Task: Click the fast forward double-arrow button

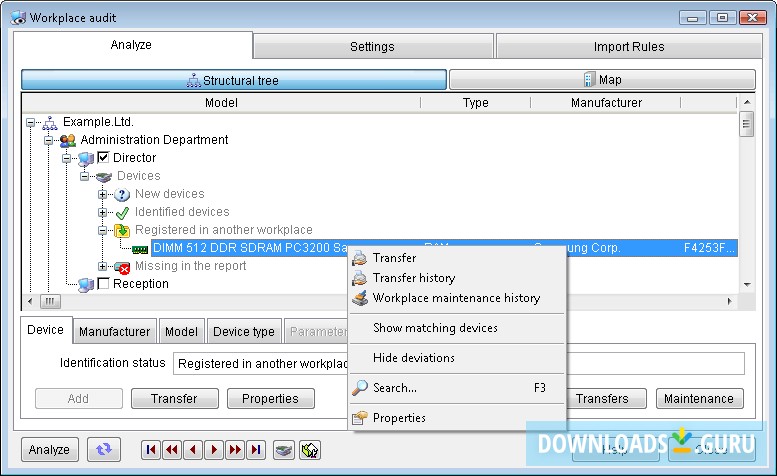Action: click(235, 450)
